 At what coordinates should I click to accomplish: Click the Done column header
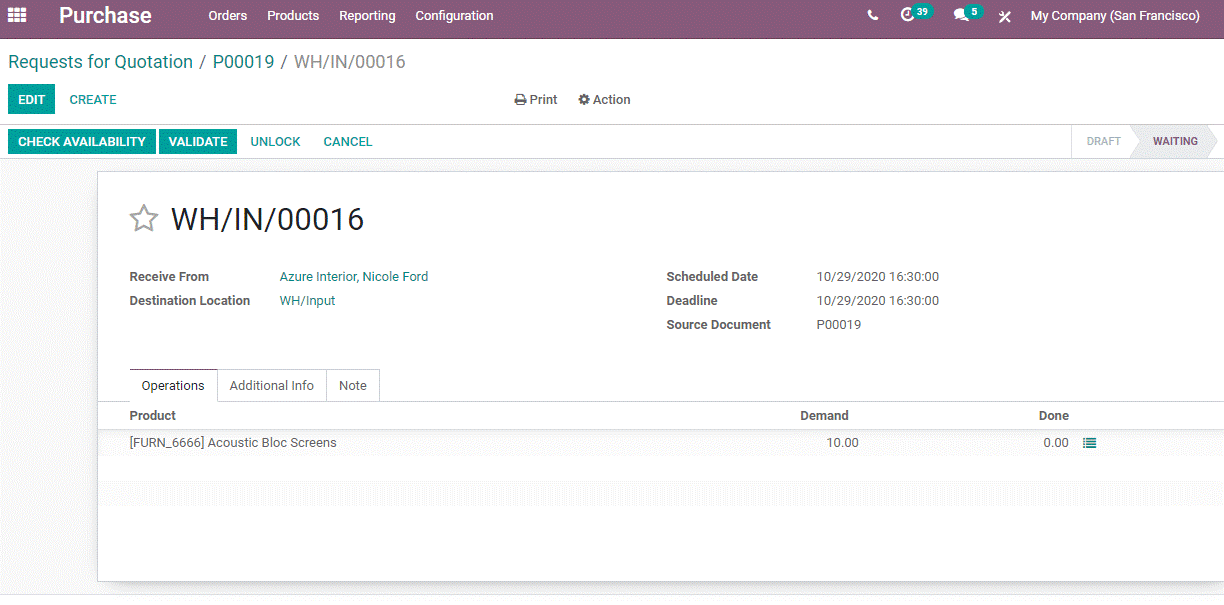tap(1054, 416)
